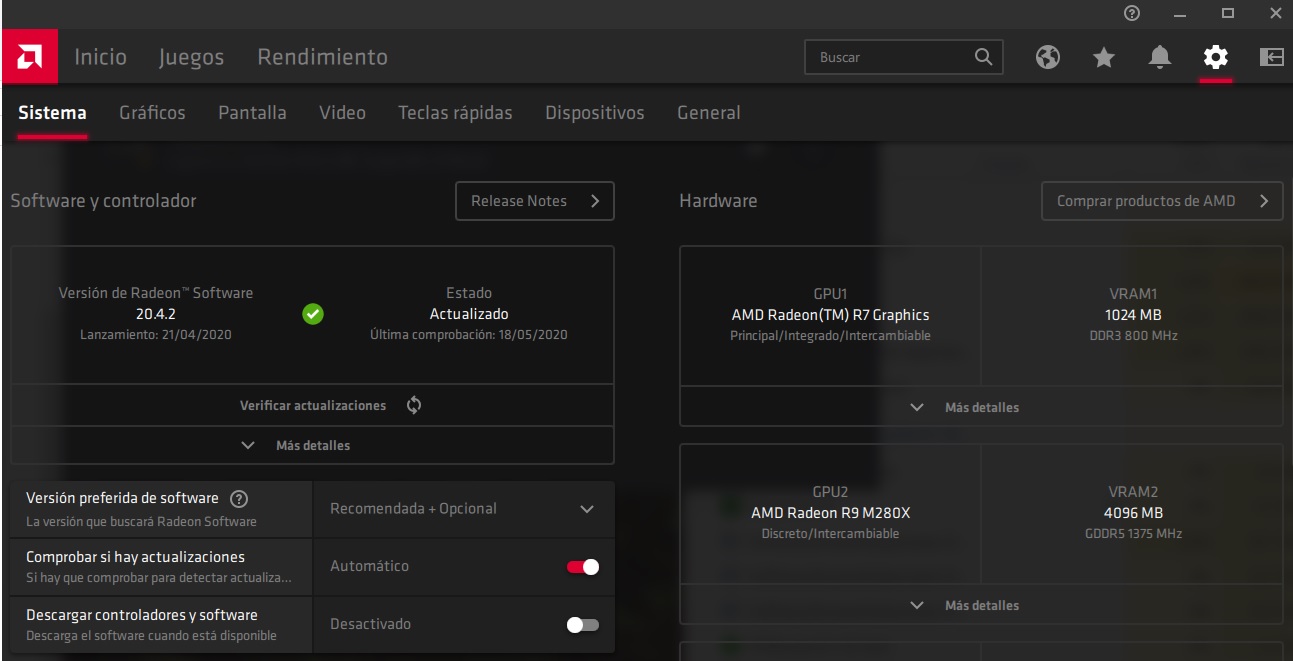Expand Más detalles under Software y controlador
The image size is (1293, 661).
click(x=312, y=445)
